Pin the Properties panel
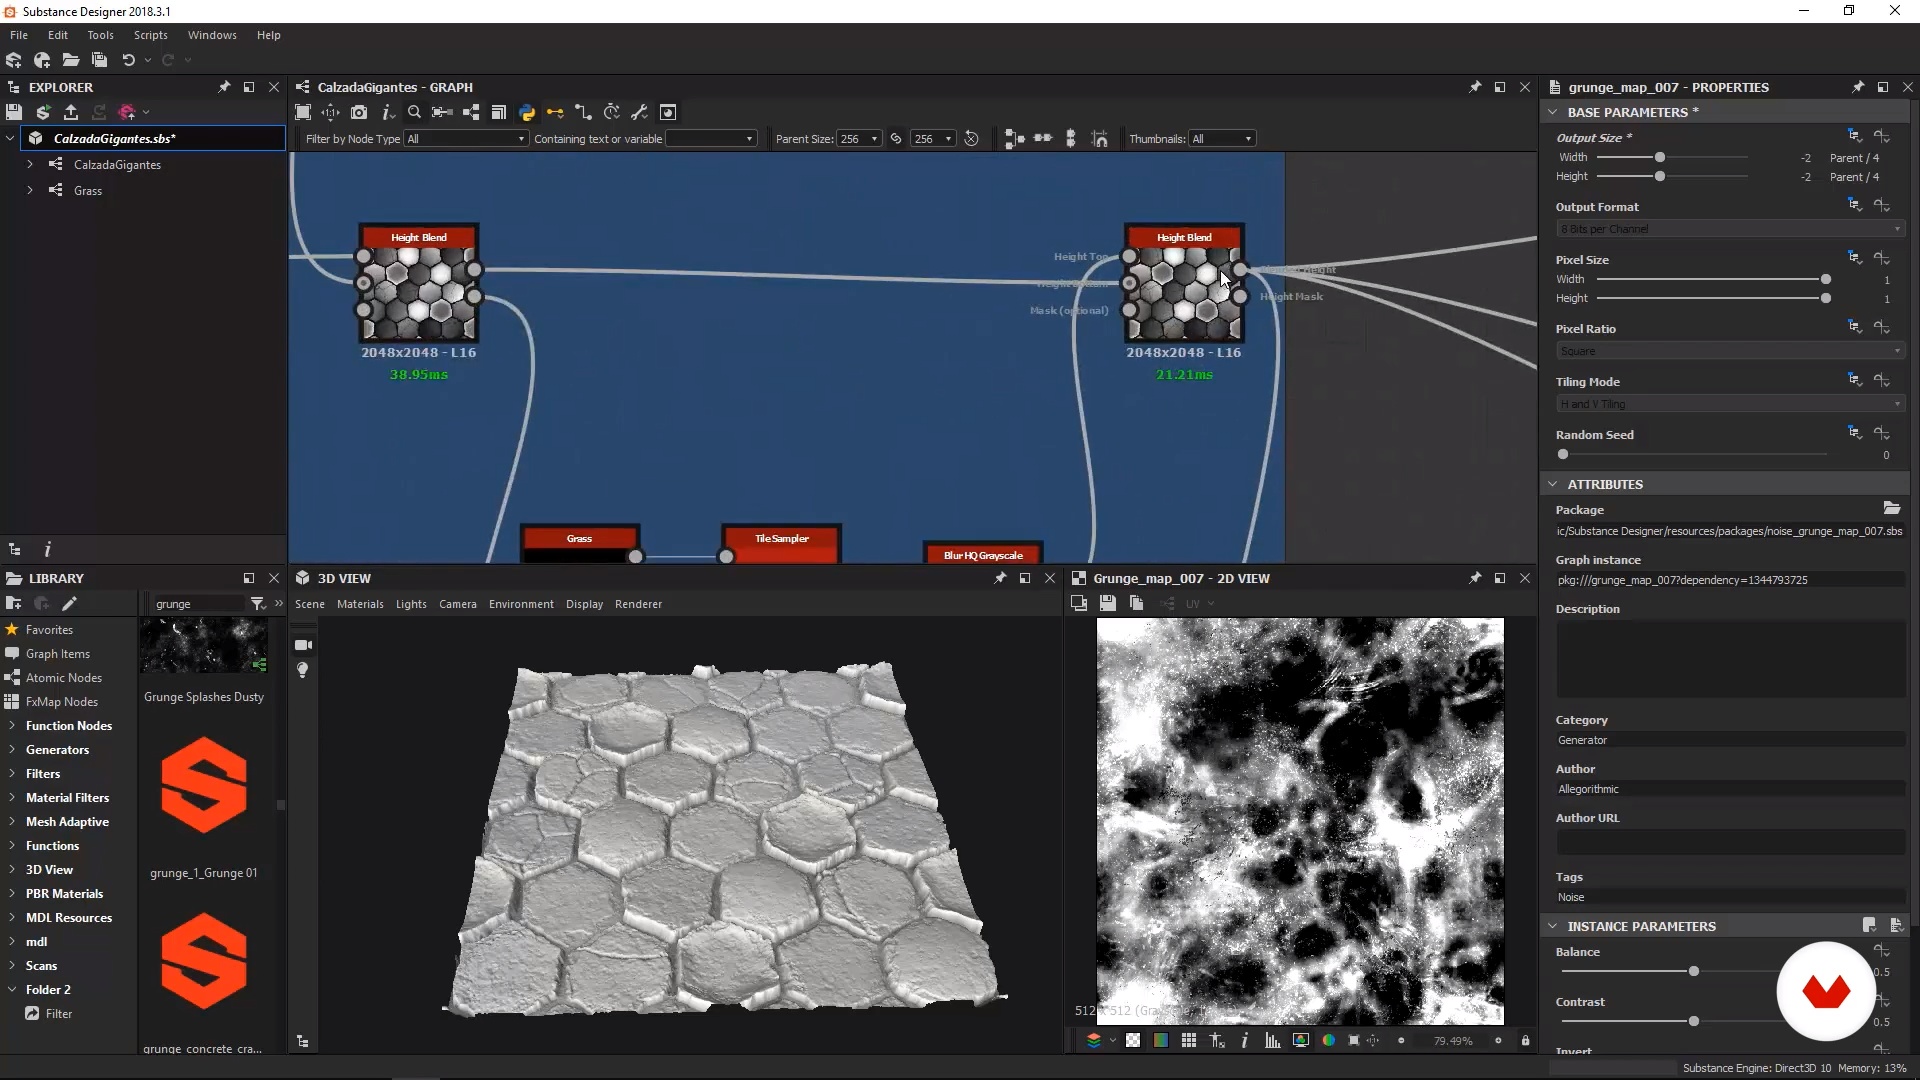 (x=1857, y=87)
